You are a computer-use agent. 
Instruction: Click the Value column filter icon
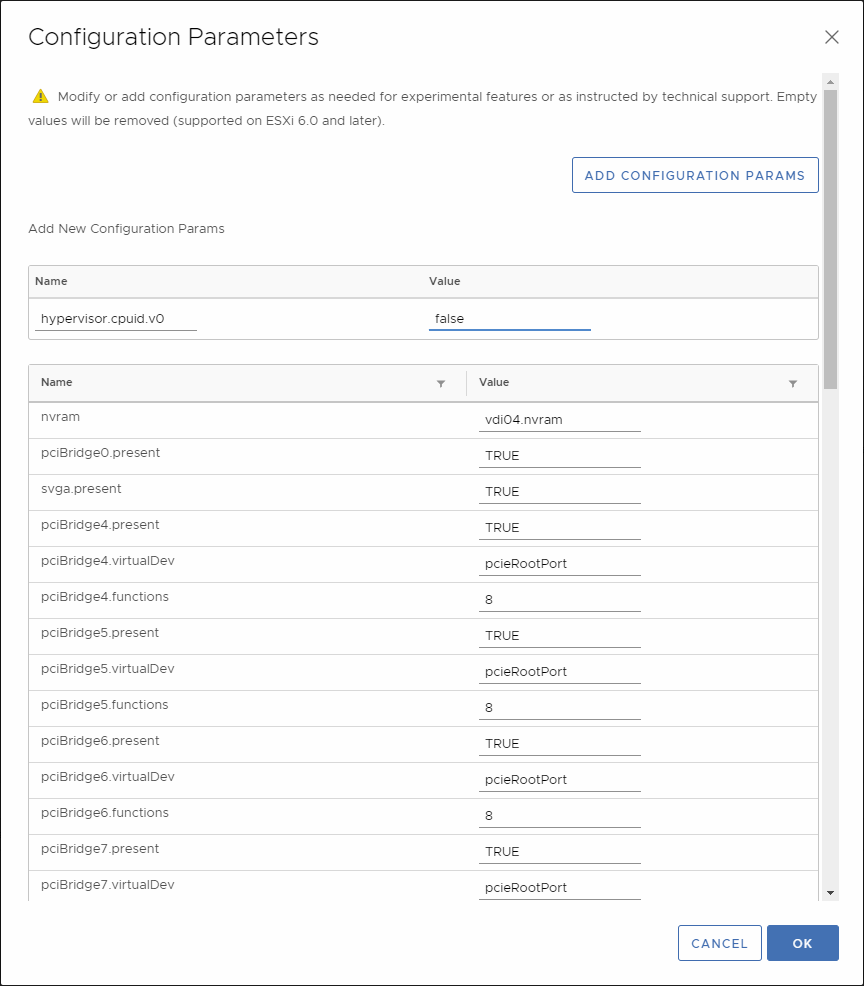click(x=793, y=383)
